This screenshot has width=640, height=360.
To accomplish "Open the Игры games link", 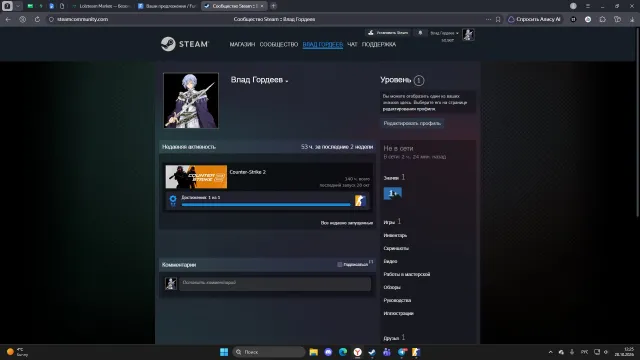I will [x=389, y=222].
